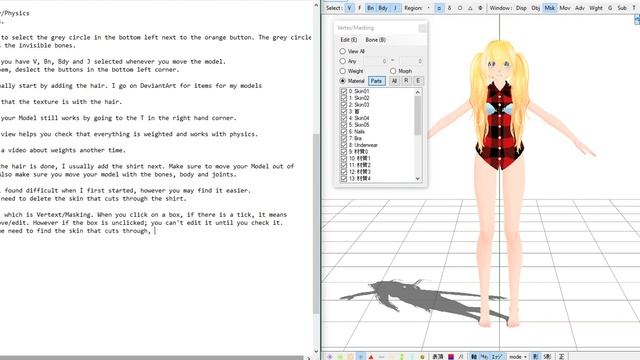Screen dimensions: 640x360
Task: Toggle the 表頂 display button
Action: pos(438,357)
